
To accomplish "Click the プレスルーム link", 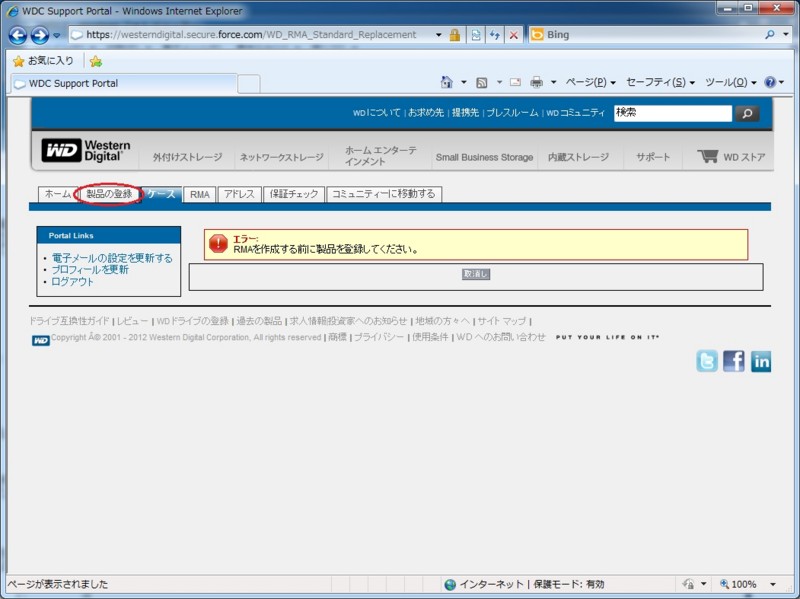I will coord(512,112).
